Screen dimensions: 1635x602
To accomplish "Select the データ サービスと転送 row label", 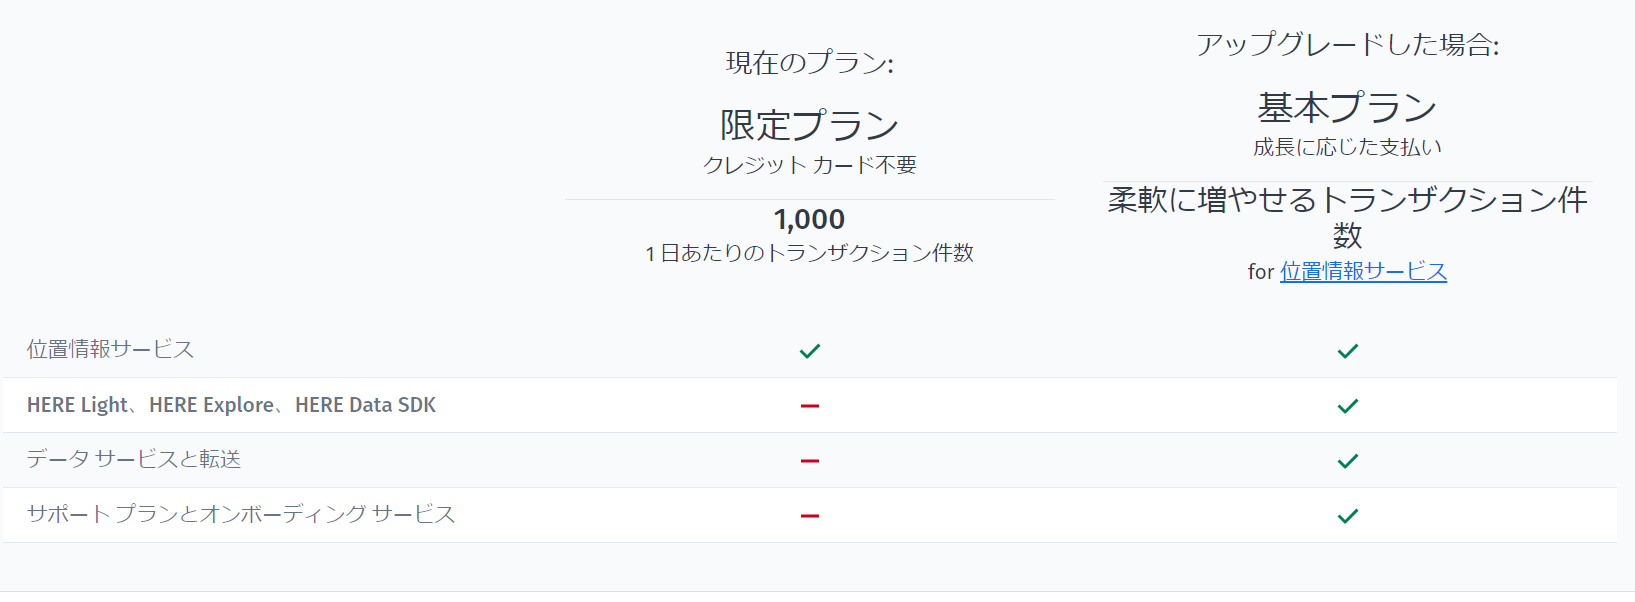I will click(133, 459).
